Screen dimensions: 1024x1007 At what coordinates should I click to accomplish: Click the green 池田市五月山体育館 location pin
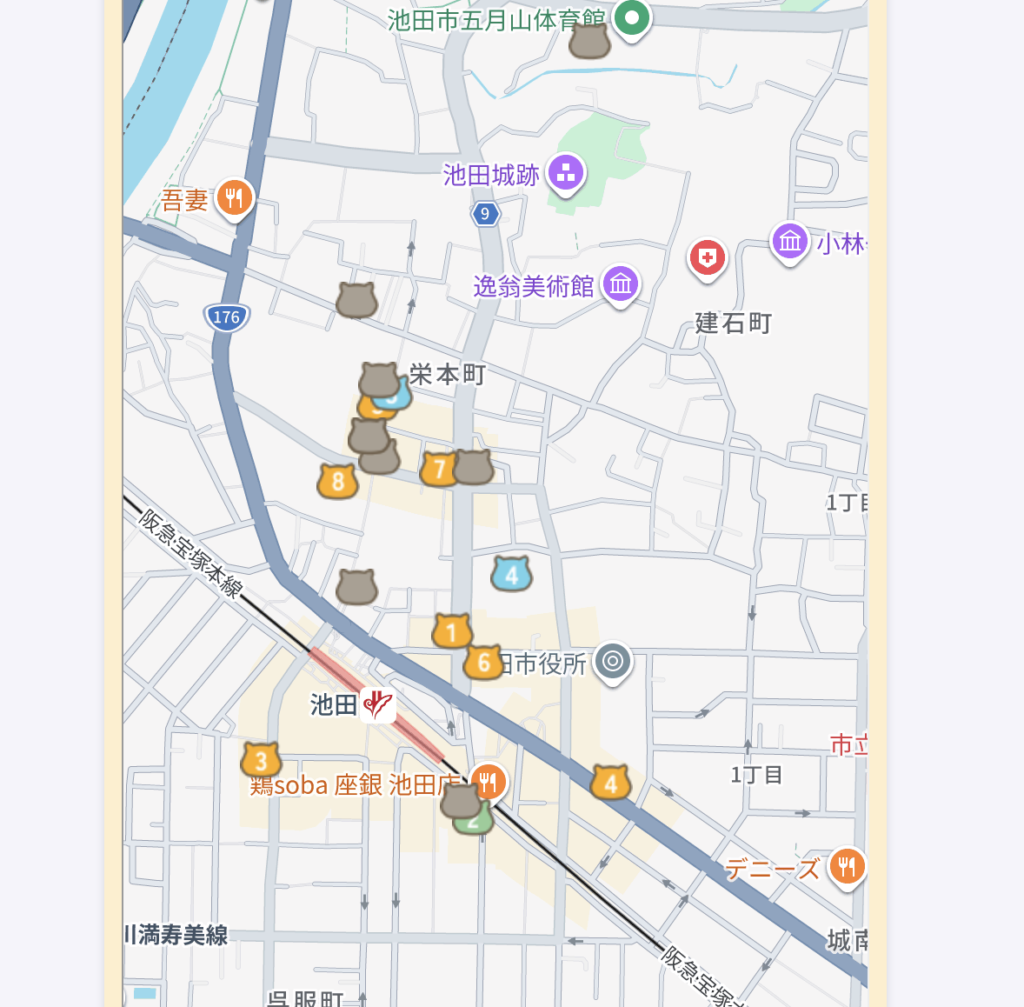[631, 18]
